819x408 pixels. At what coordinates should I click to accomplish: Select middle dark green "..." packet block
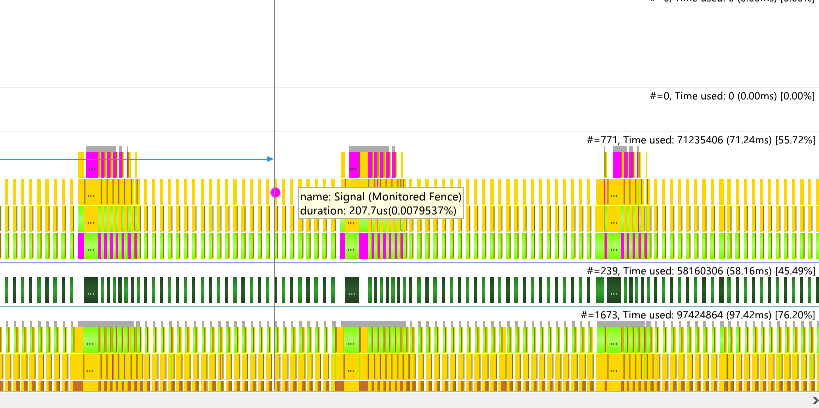[x=352, y=290]
